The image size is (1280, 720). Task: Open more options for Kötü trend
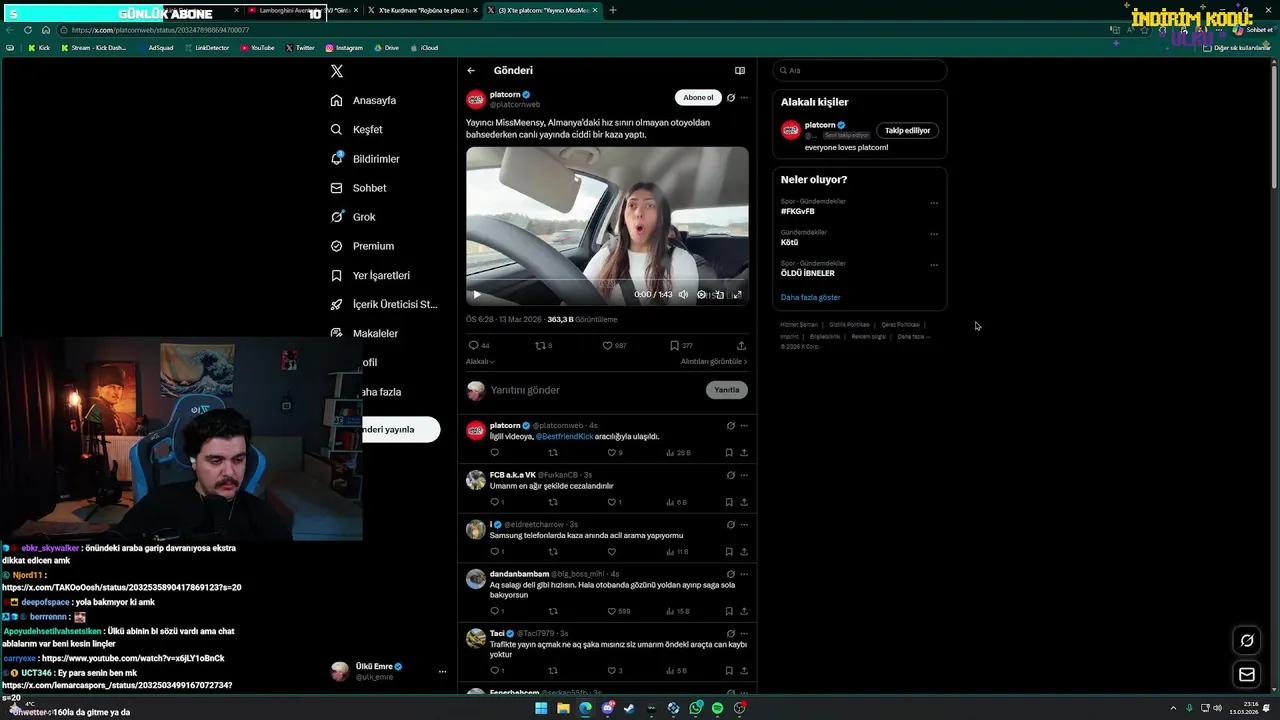934,234
